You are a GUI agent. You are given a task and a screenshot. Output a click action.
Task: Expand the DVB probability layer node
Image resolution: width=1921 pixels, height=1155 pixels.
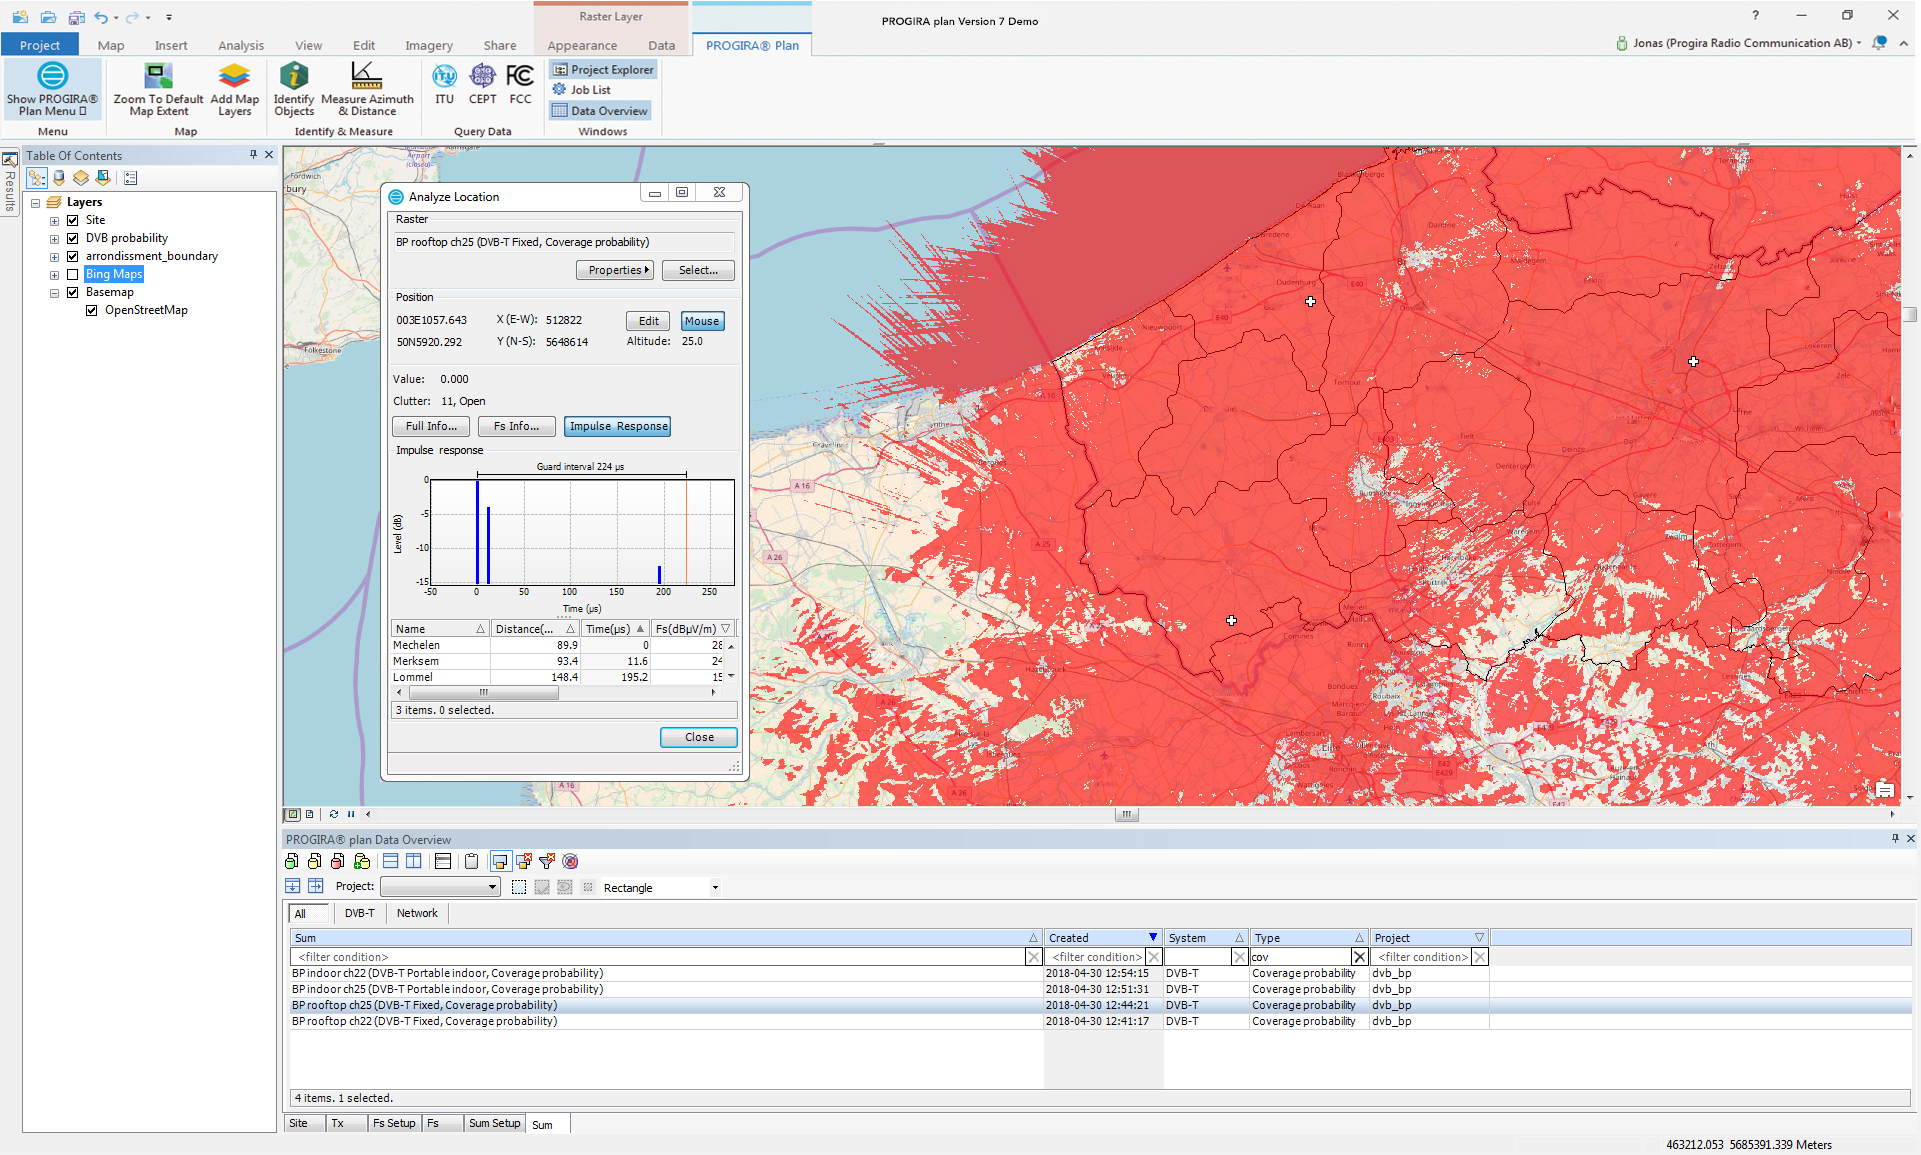[x=54, y=238]
